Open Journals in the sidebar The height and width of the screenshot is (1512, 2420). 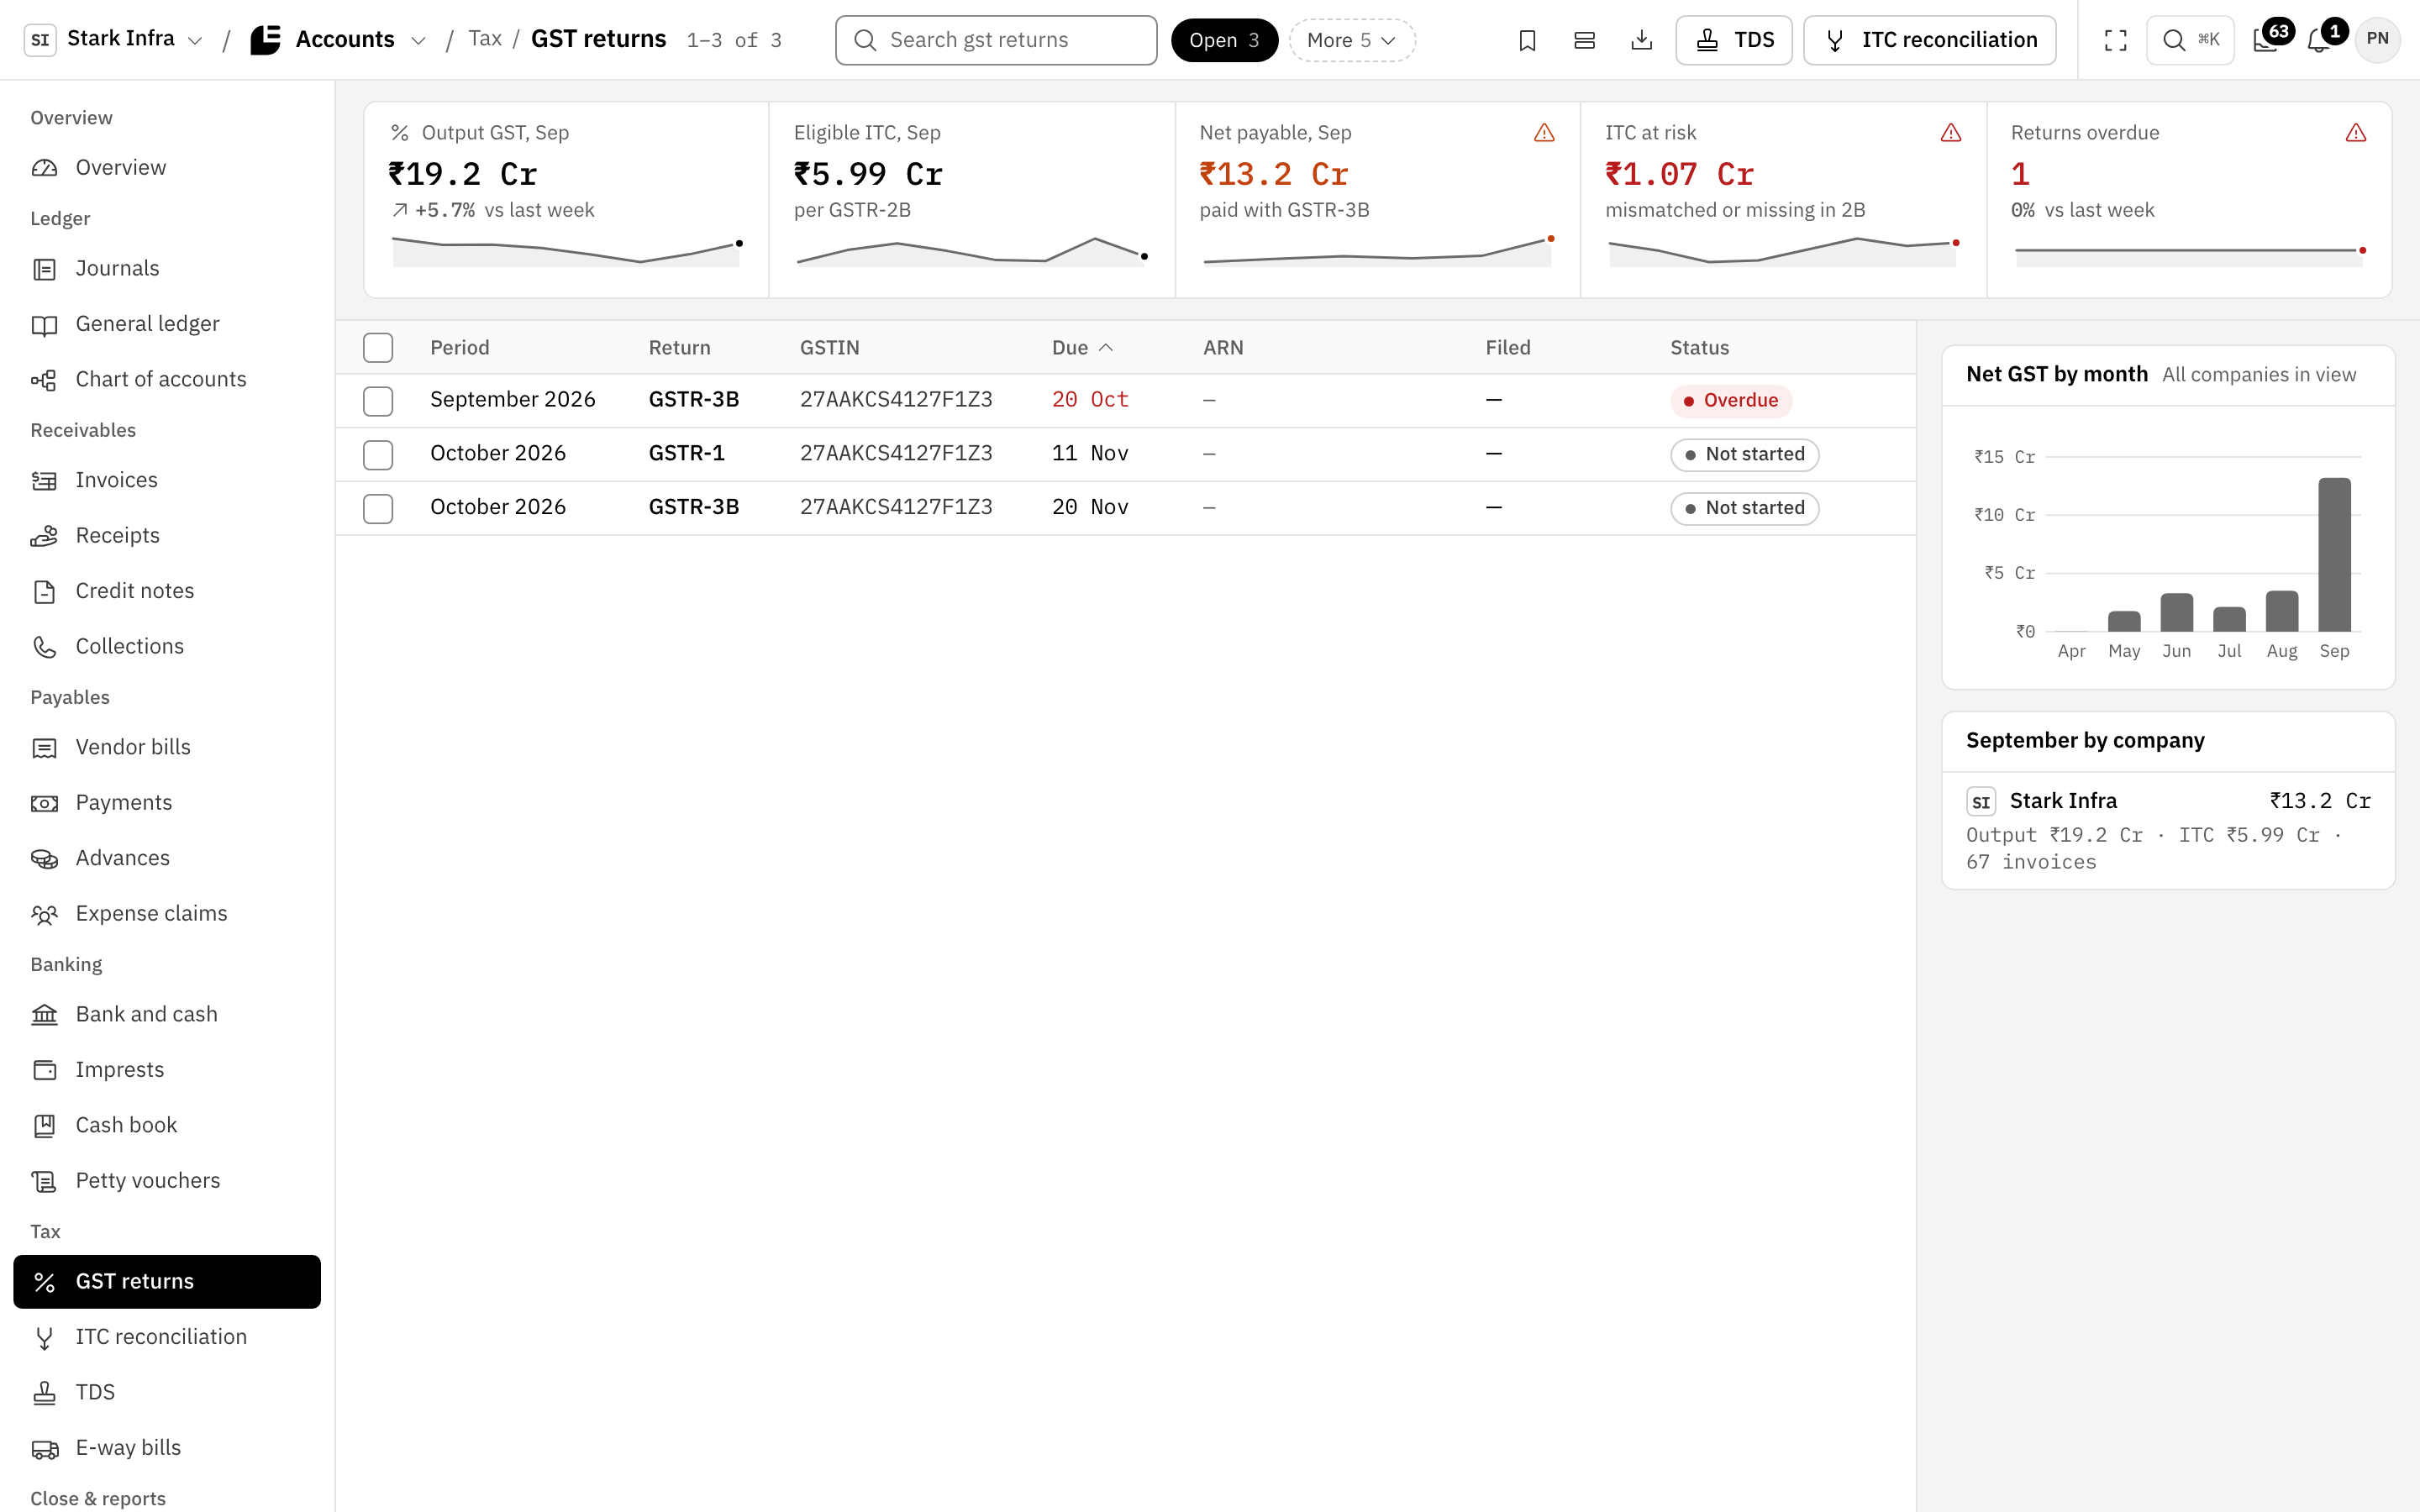click(x=167, y=268)
